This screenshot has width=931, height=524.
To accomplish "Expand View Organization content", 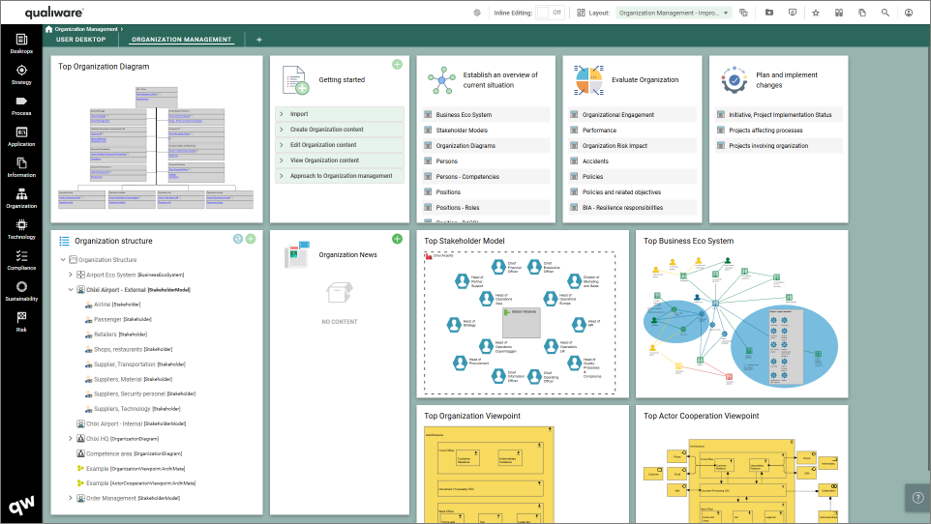I will [x=340, y=160].
